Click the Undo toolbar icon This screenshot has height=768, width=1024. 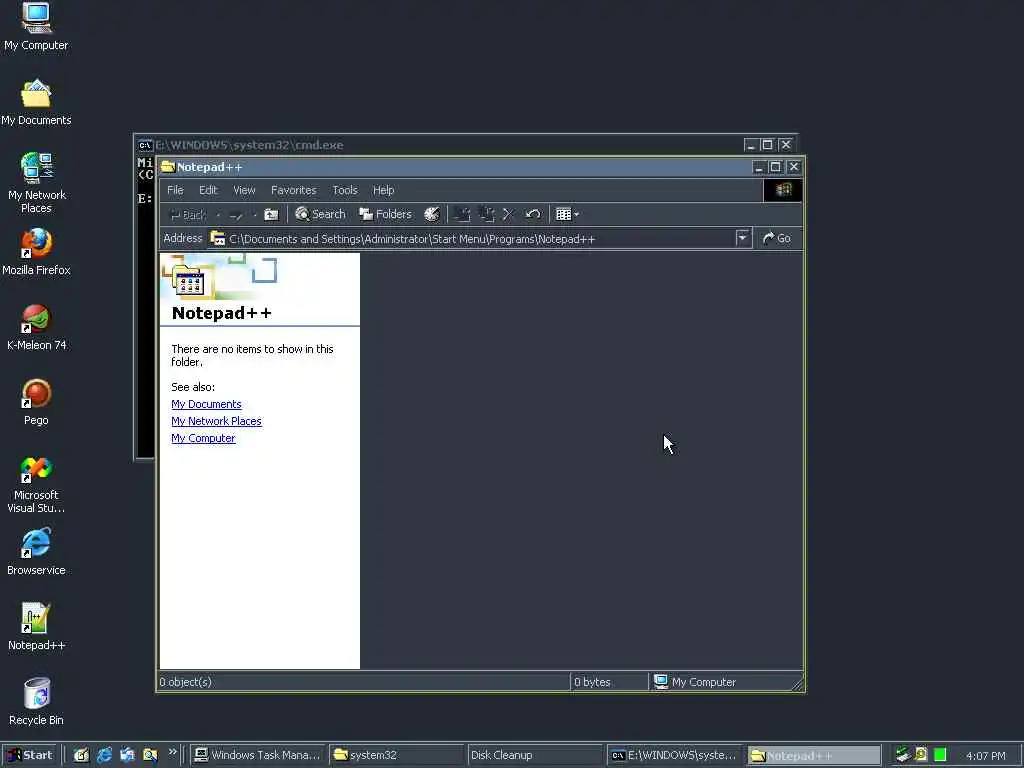coord(533,214)
